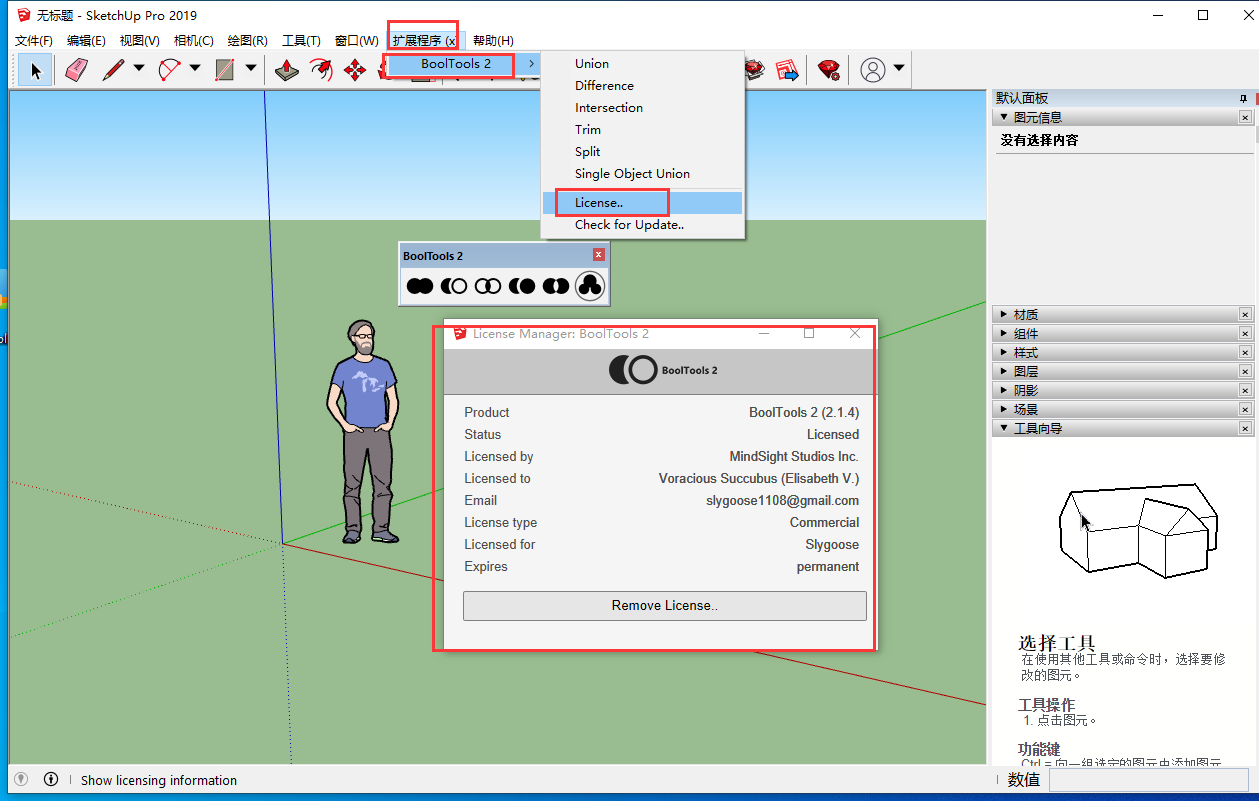Open the 帮助(H) menu
Image resolution: width=1259 pixels, height=801 pixels.
pos(493,40)
